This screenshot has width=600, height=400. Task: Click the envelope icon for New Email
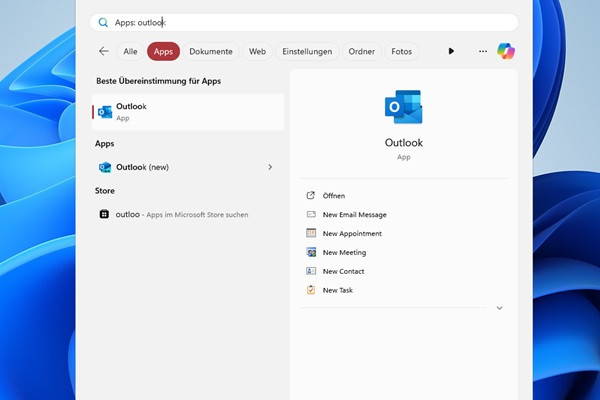click(x=311, y=214)
